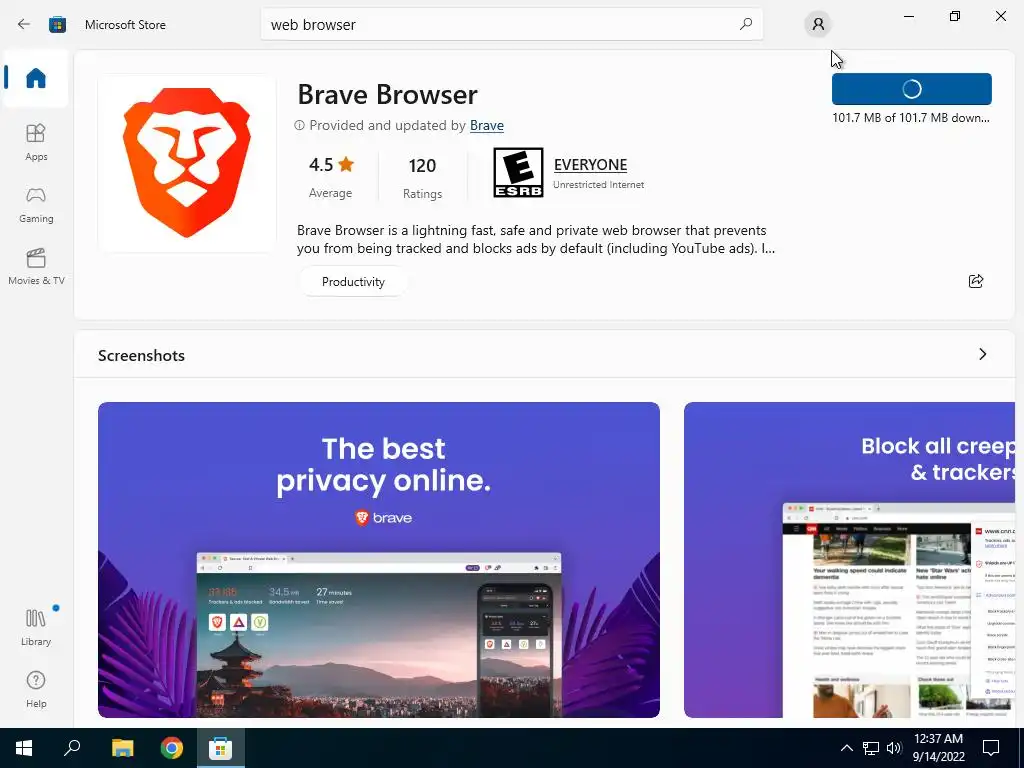
Task: Click the Microsoft Store logo icon
Action: [x=57, y=24]
